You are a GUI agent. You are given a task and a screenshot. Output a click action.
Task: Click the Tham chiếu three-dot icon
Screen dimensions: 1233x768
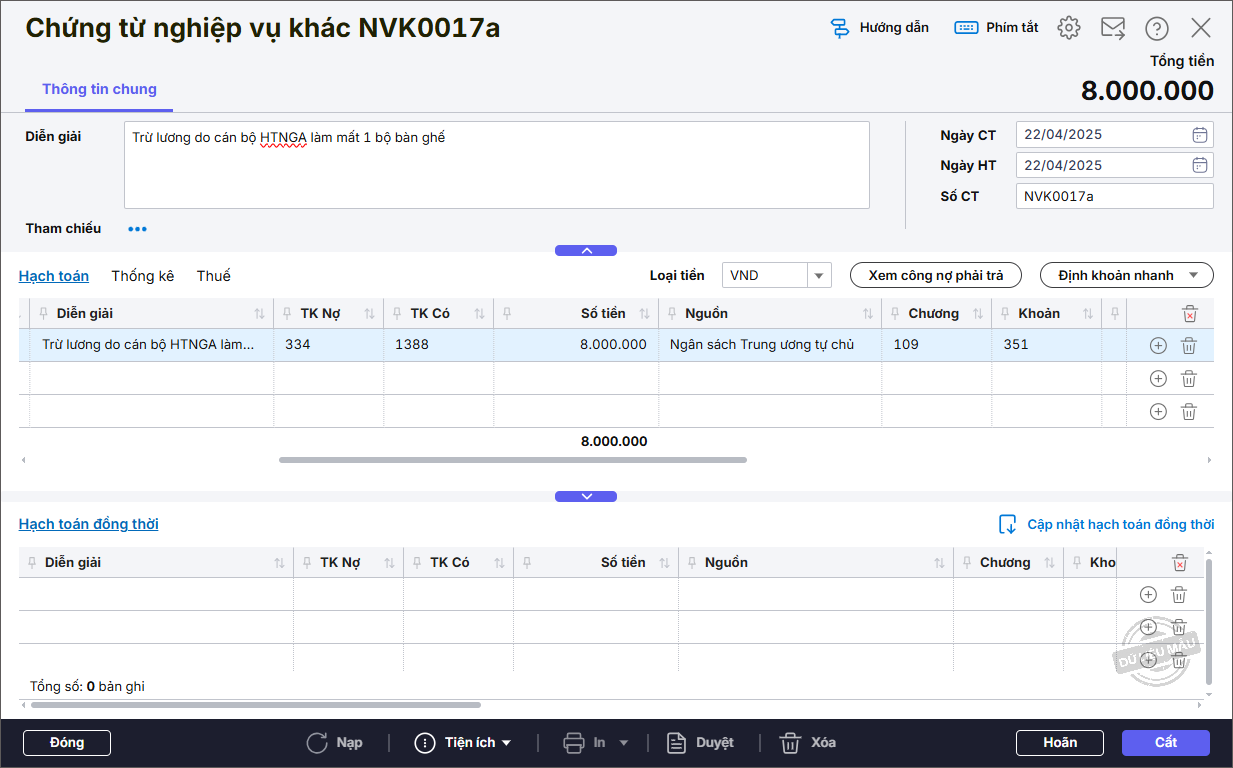coord(137,229)
